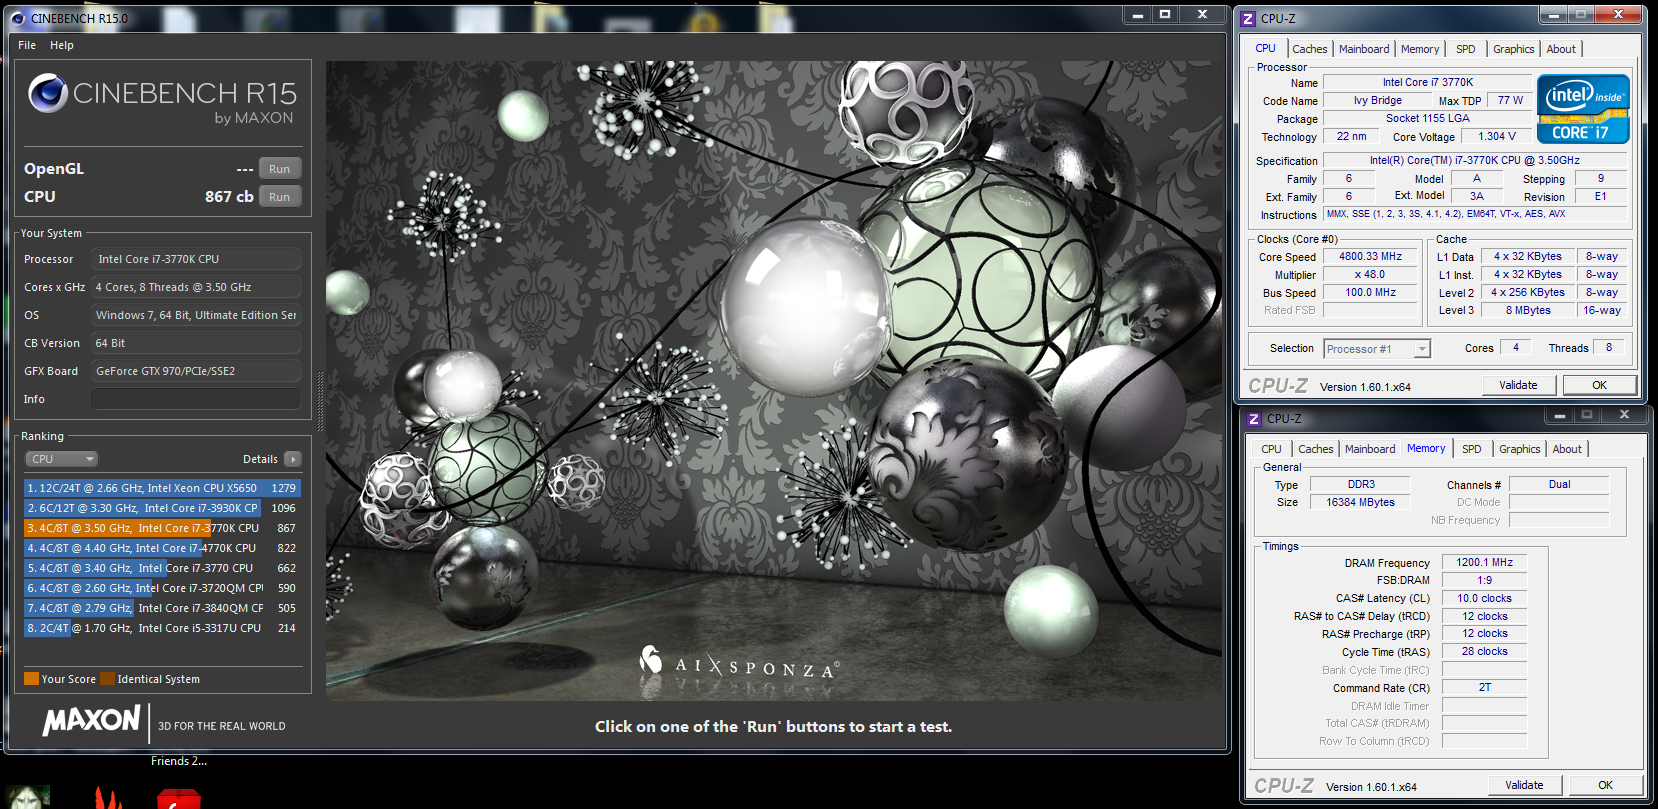Click the DRAM Frequency value 1200.1 MHz
Image resolution: width=1658 pixels, height=809 pixels.
1484,562
